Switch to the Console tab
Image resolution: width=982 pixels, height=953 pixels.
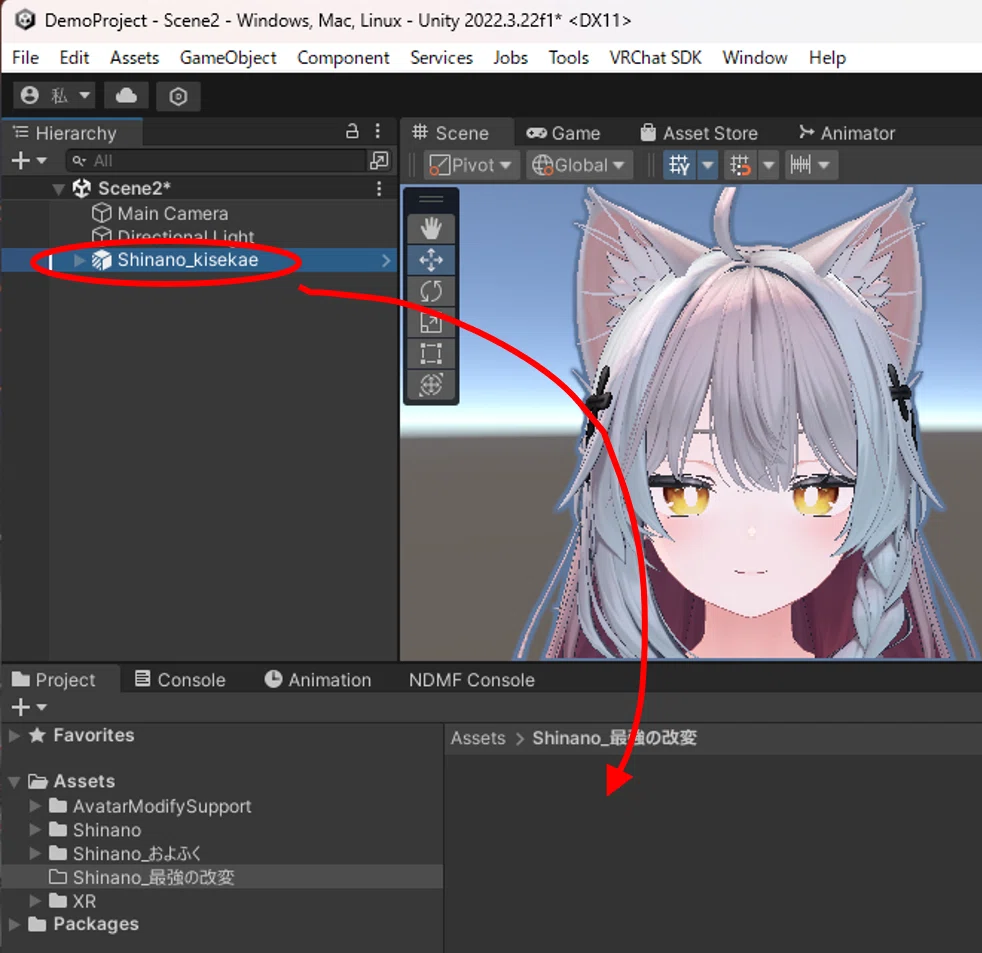tap(180, 679)
